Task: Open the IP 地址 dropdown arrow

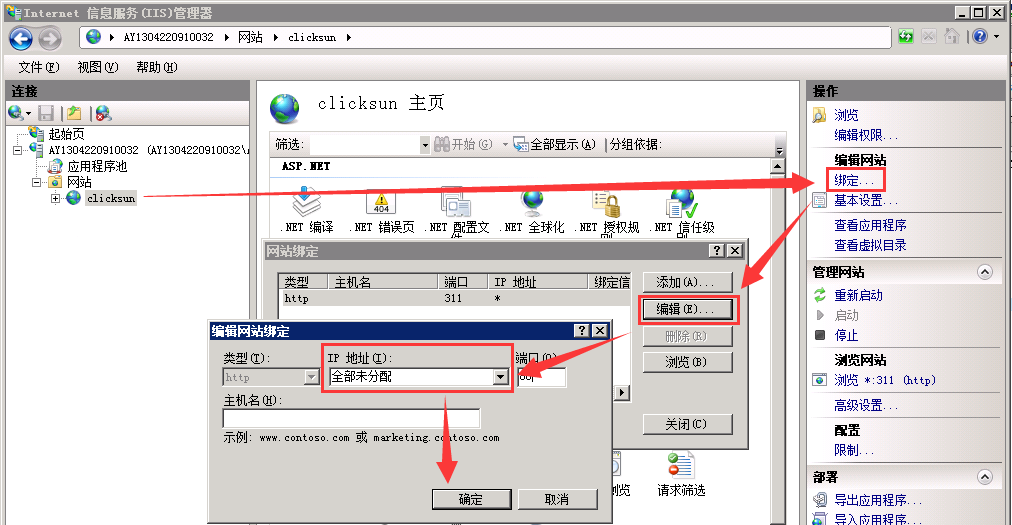Action: tap(500, 376)
